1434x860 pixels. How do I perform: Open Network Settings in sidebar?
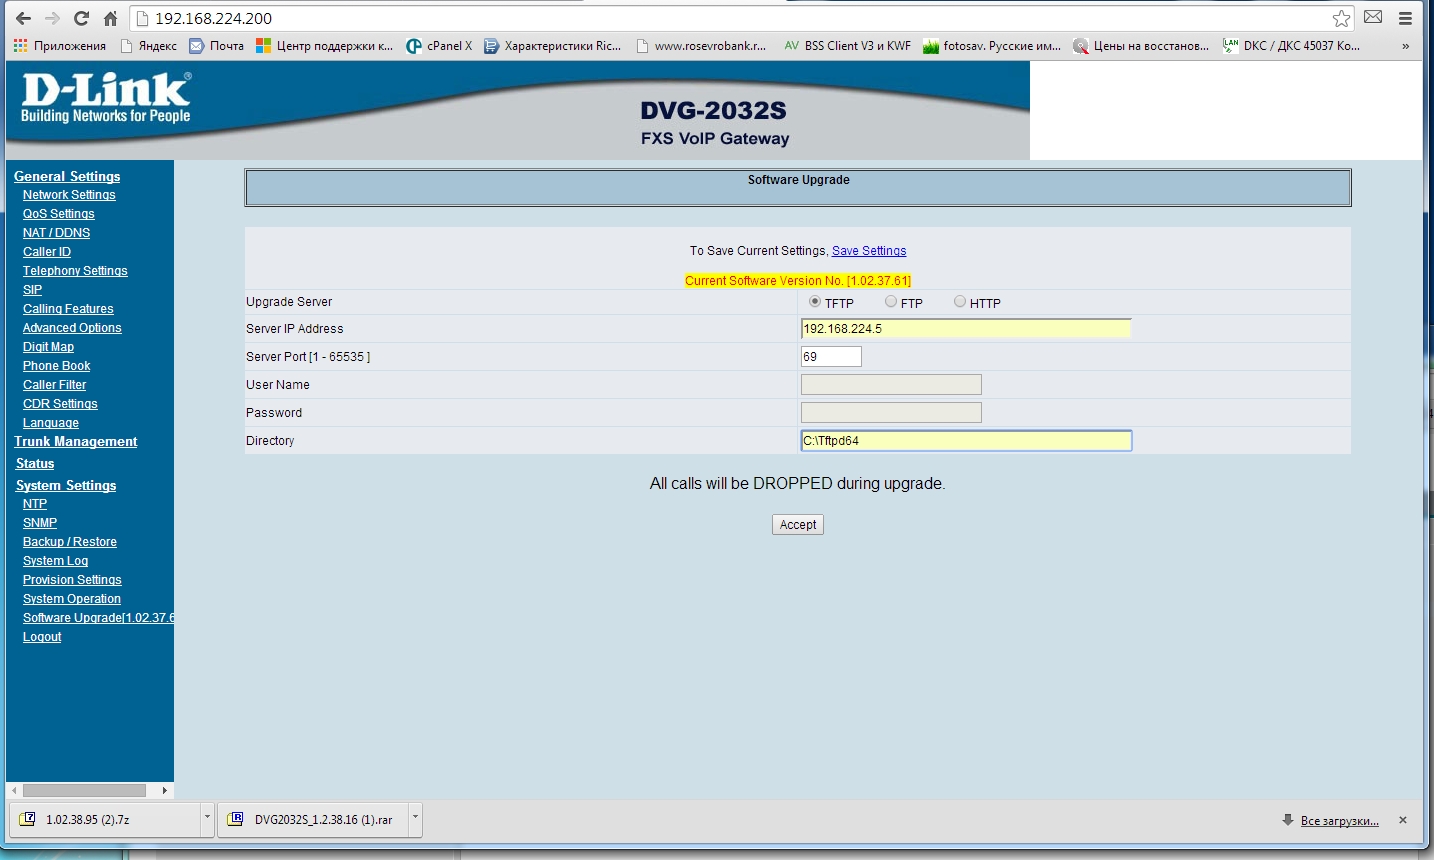tap(69, 195)
